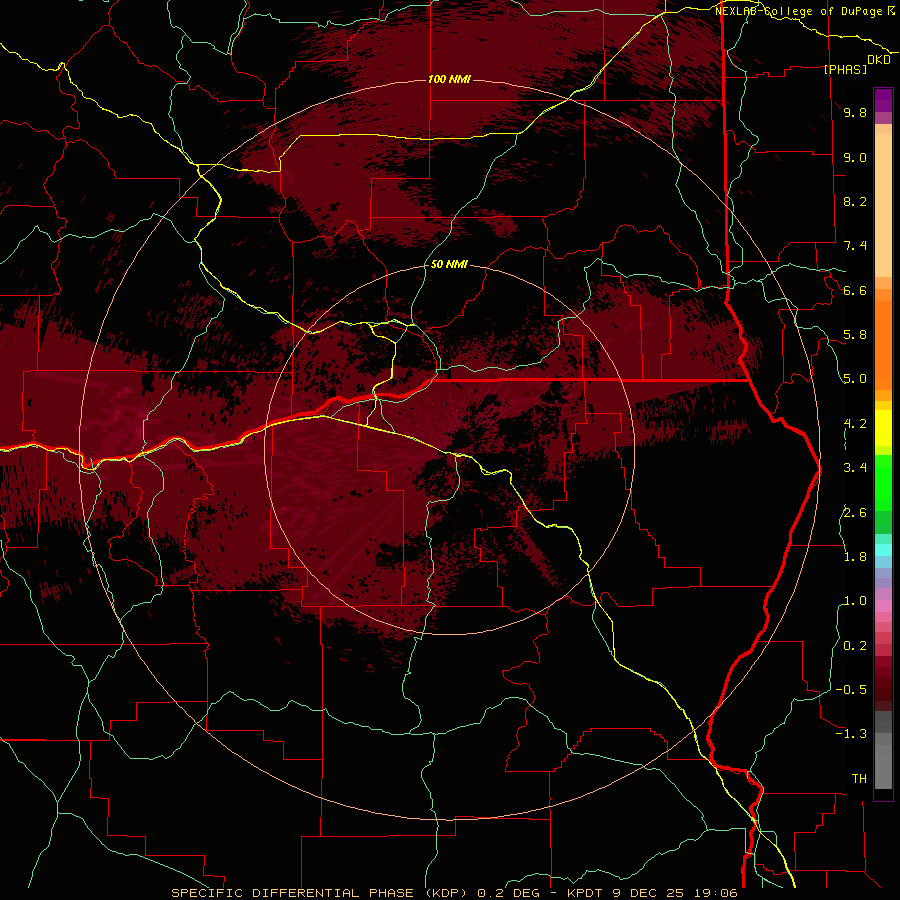This screenshot has width=900, height=900.
Task: Pick the cyan band on the color bar
Action: coord(883,550)
